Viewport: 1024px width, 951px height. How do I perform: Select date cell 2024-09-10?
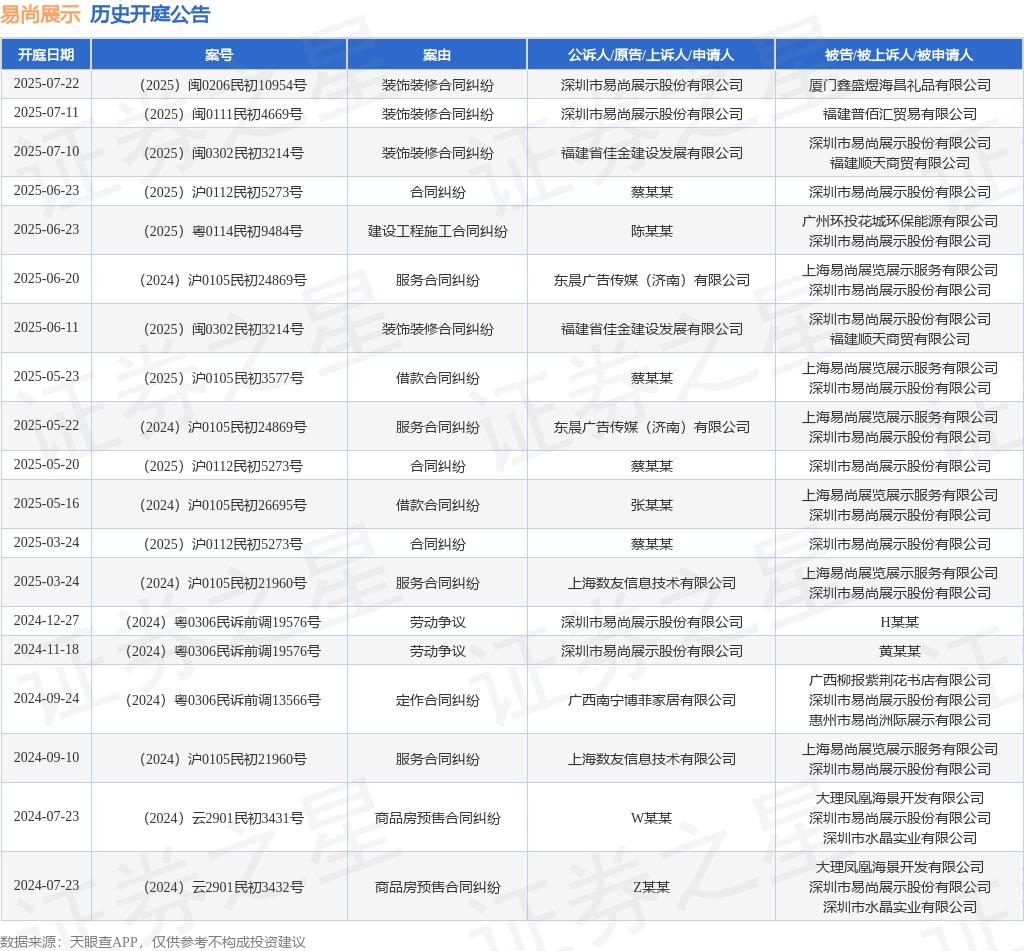click(x=46, y=757)
